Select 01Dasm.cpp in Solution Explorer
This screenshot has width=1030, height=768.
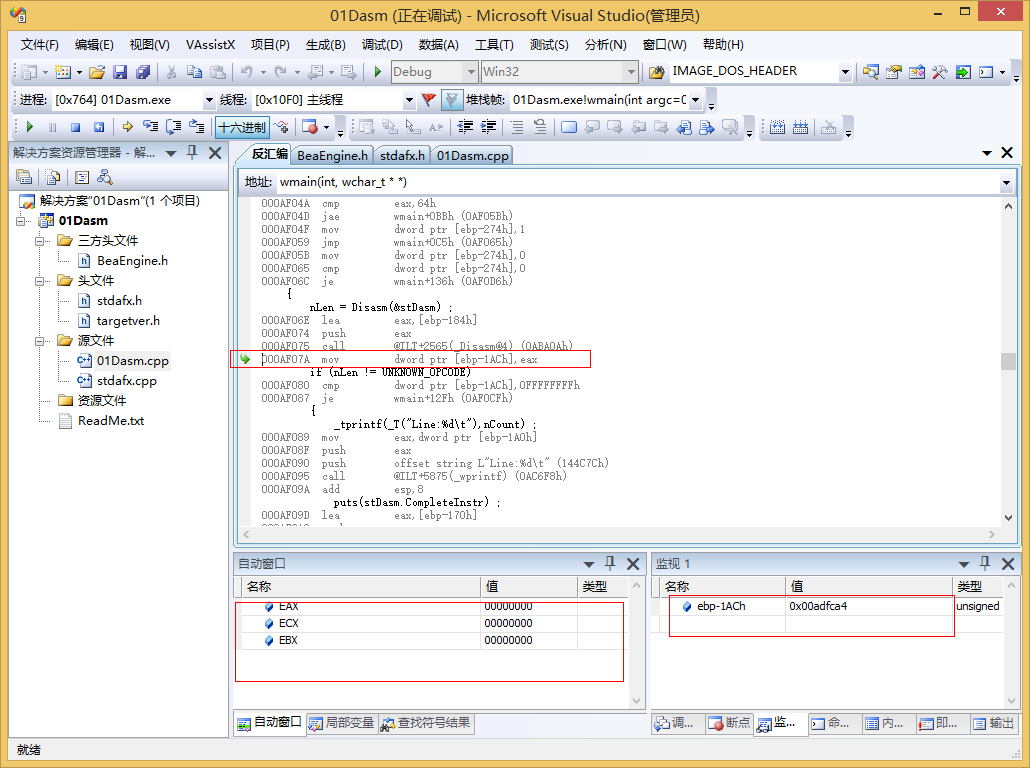(132, 361)
